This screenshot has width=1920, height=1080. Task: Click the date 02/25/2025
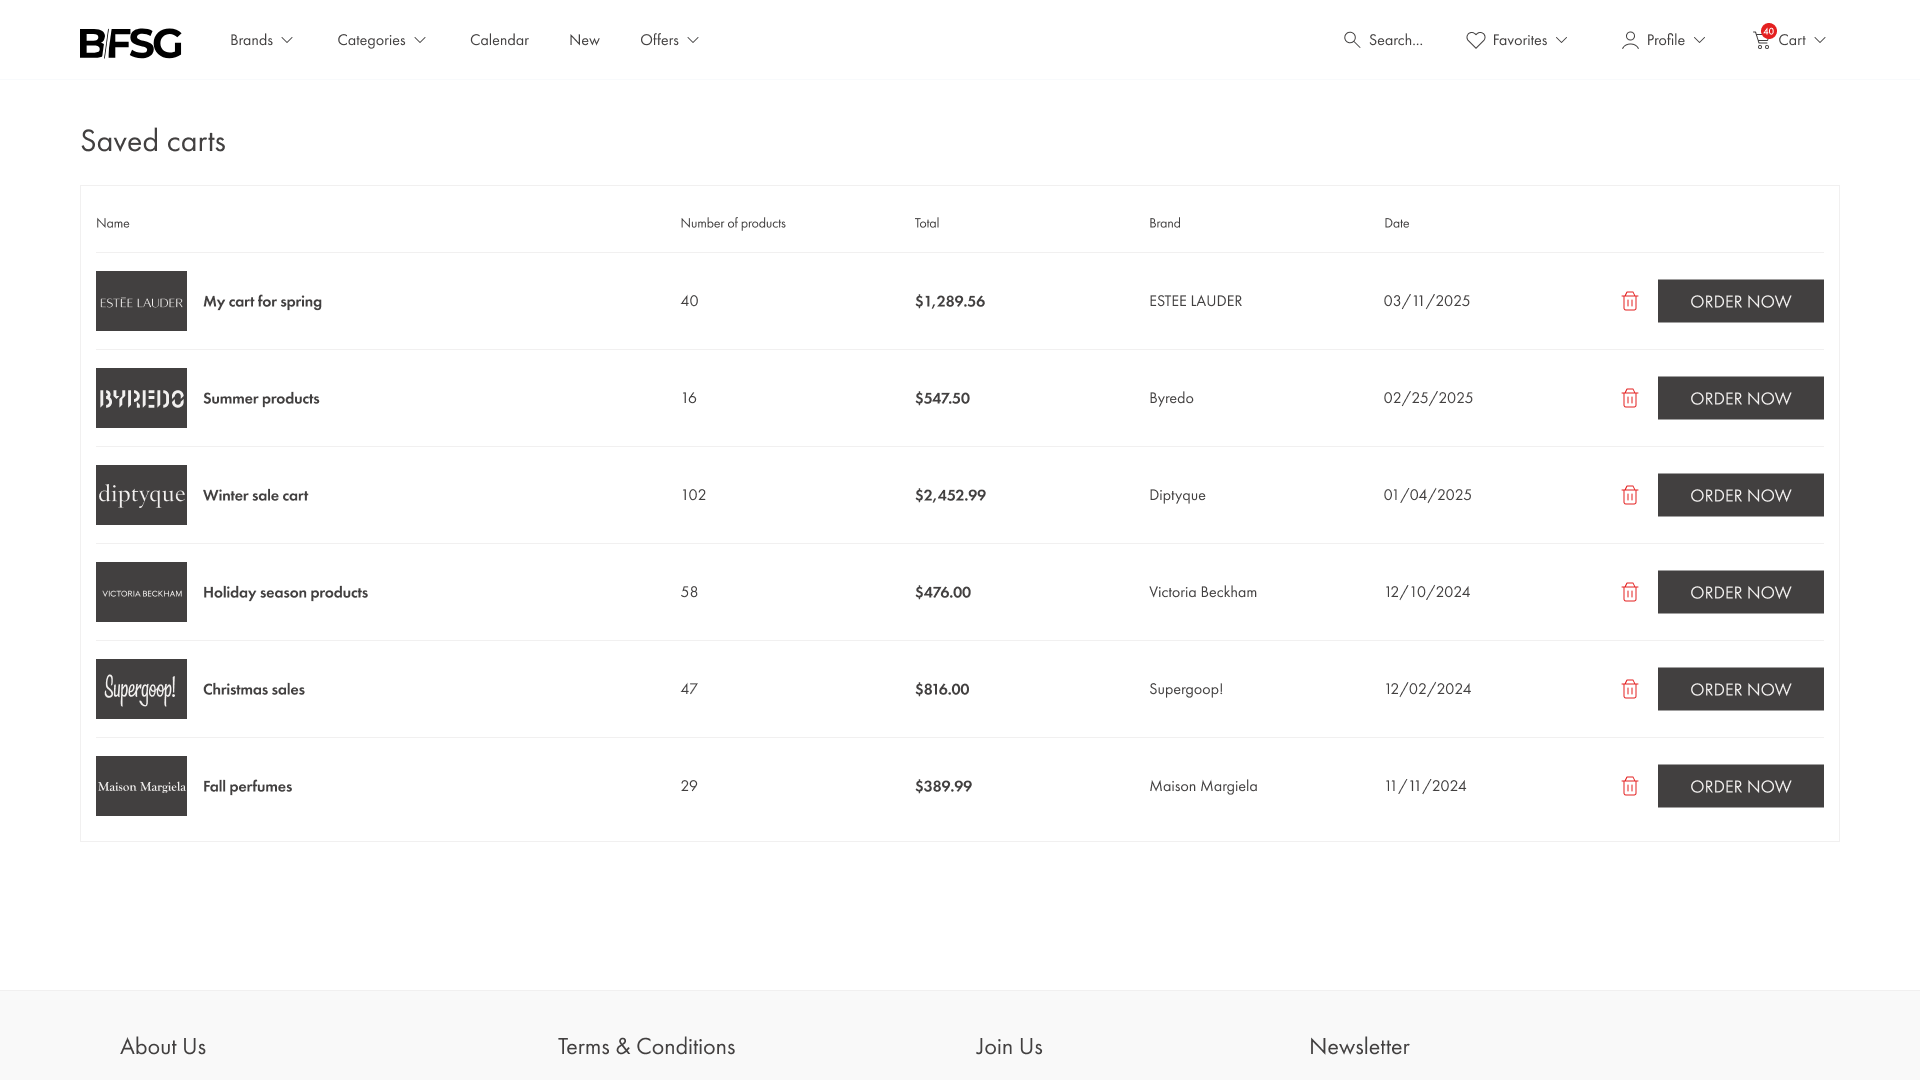1428,398
